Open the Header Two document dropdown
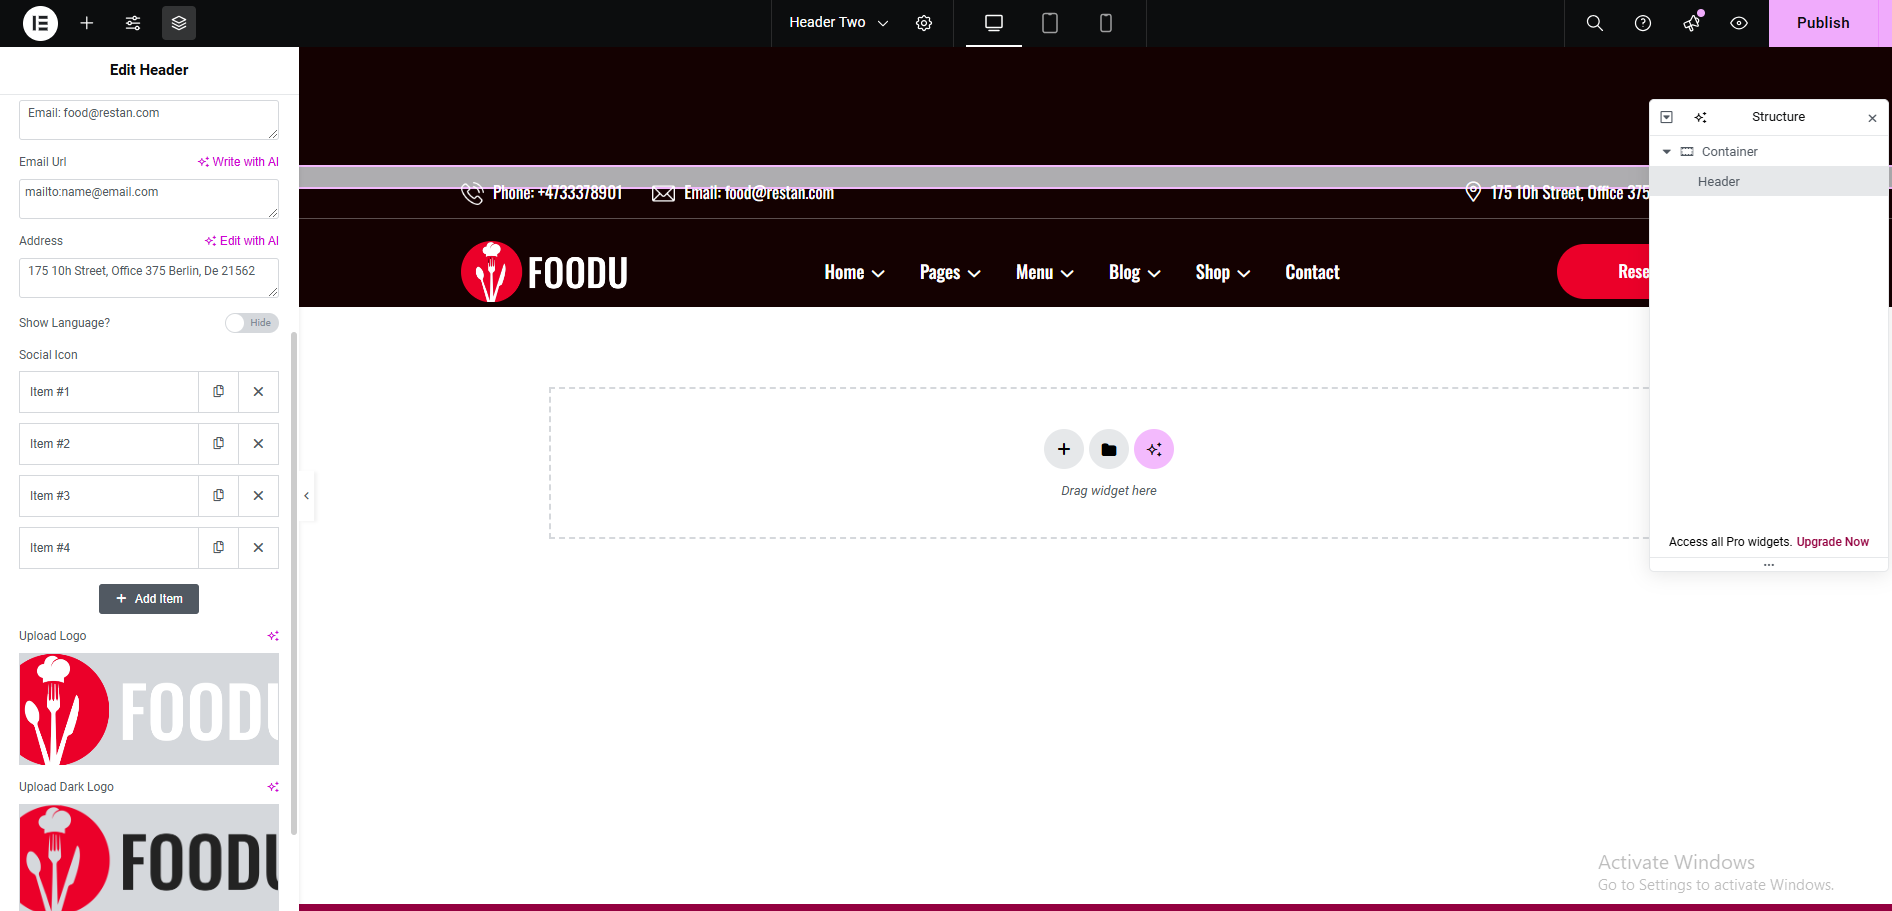Viewport: 1892px width, 911px height. click(838, 23)
